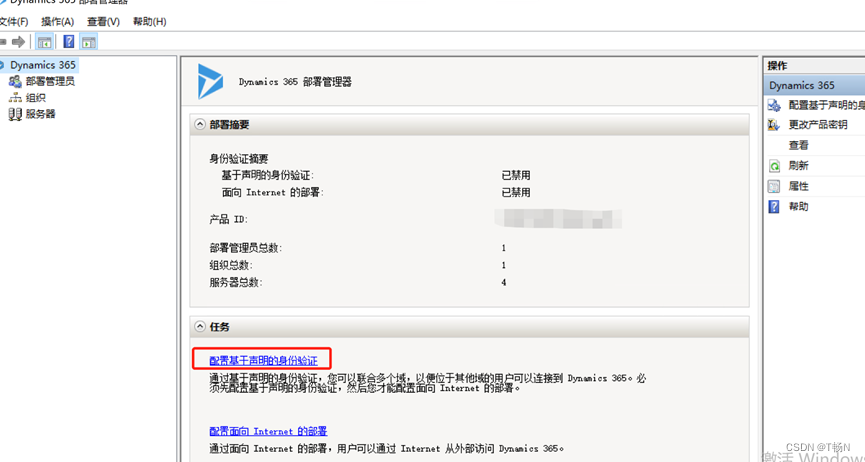Click the 部署管理员总数 label
This screenshot has height=462, width=865.
pos(246,248)
